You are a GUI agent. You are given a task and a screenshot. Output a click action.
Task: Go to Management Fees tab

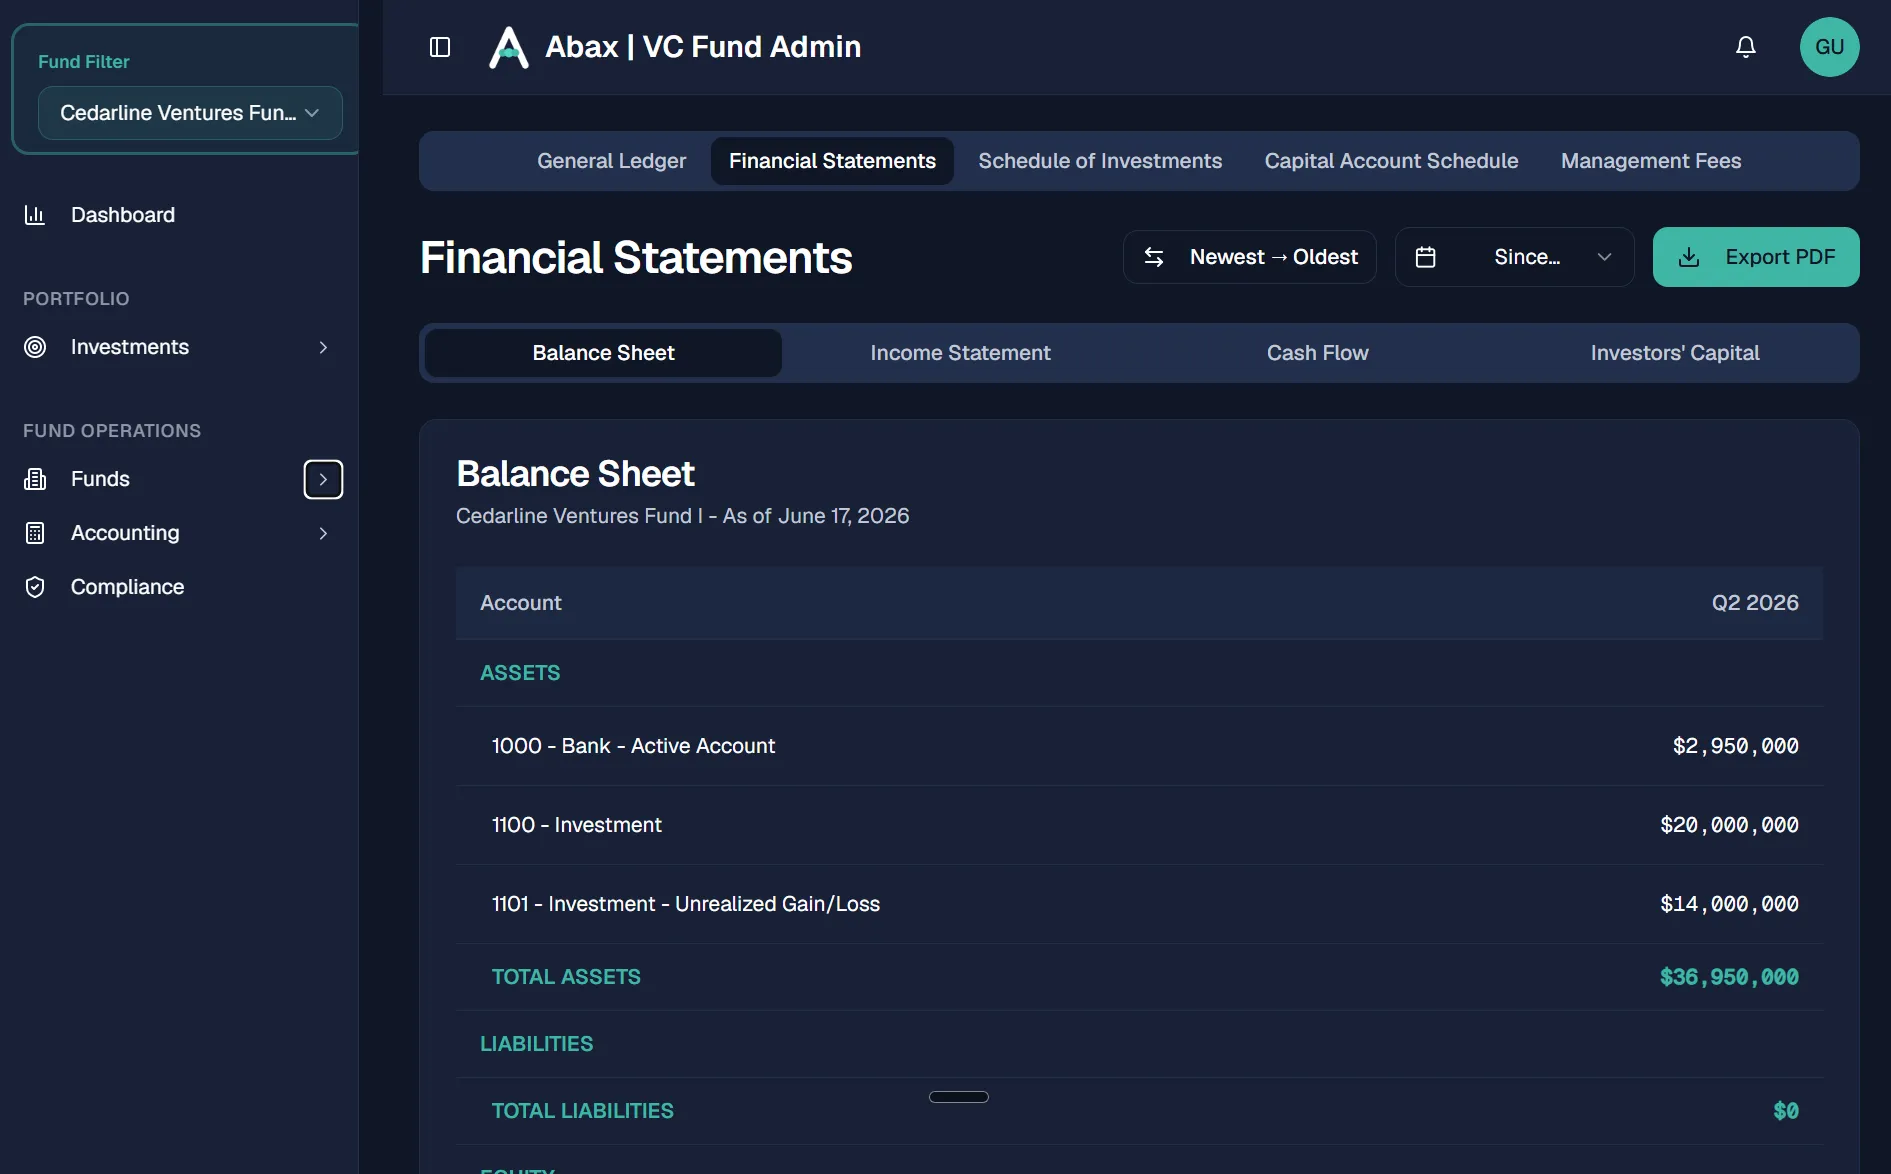coord(1651,161)
